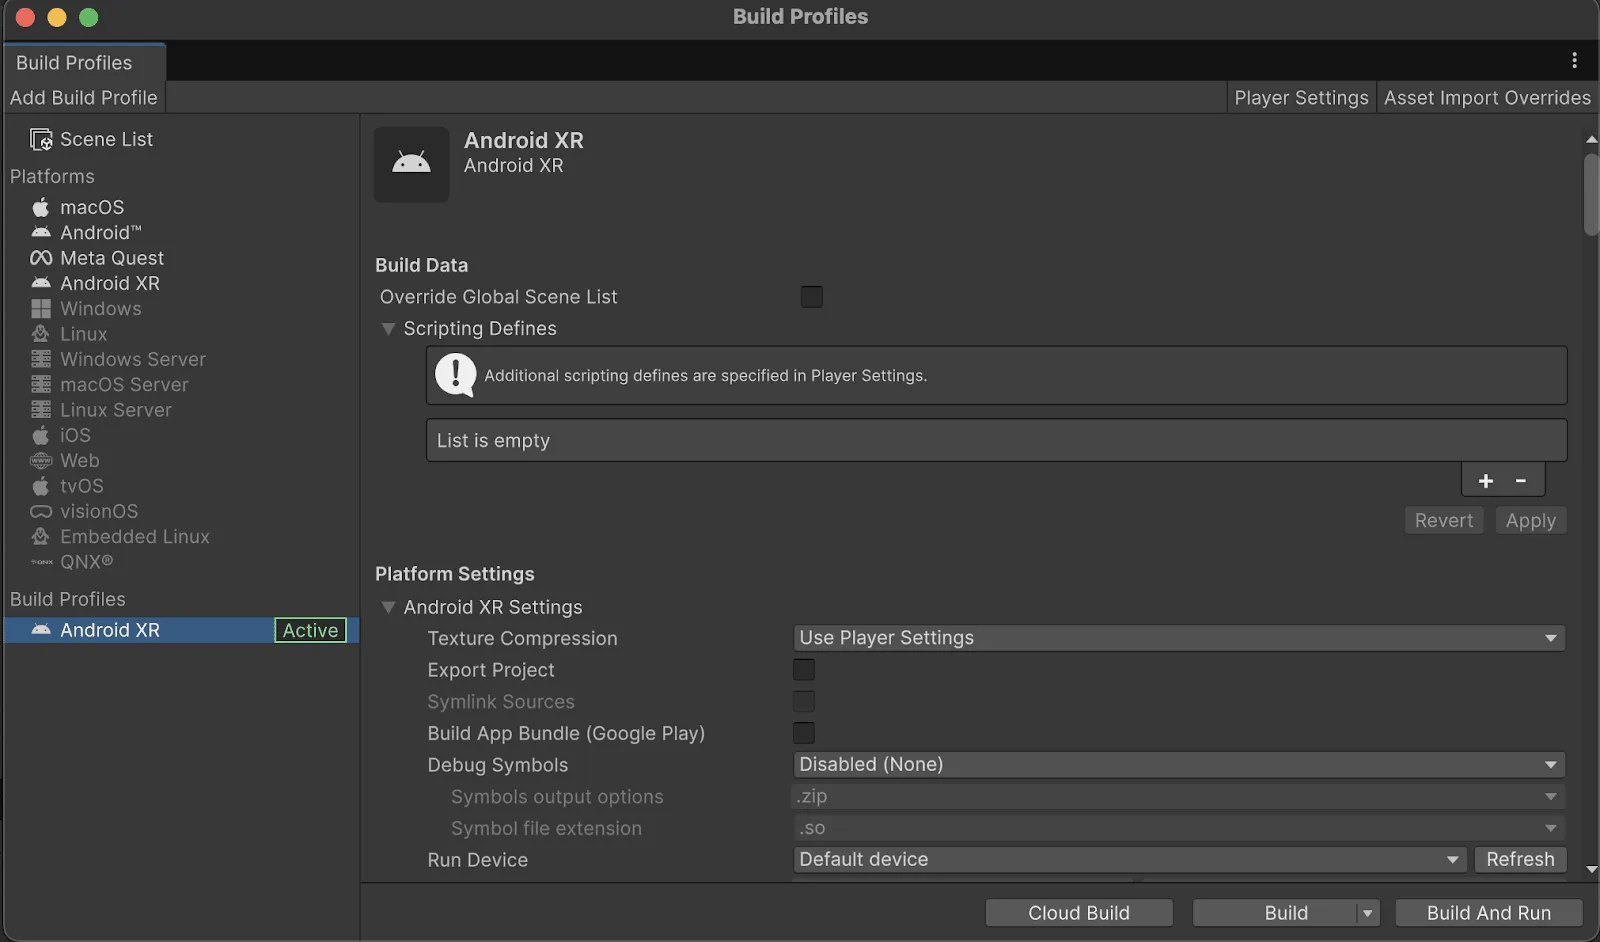Check Build App Bundle (Google Play)
The image size is (1600, 942).
804,733
